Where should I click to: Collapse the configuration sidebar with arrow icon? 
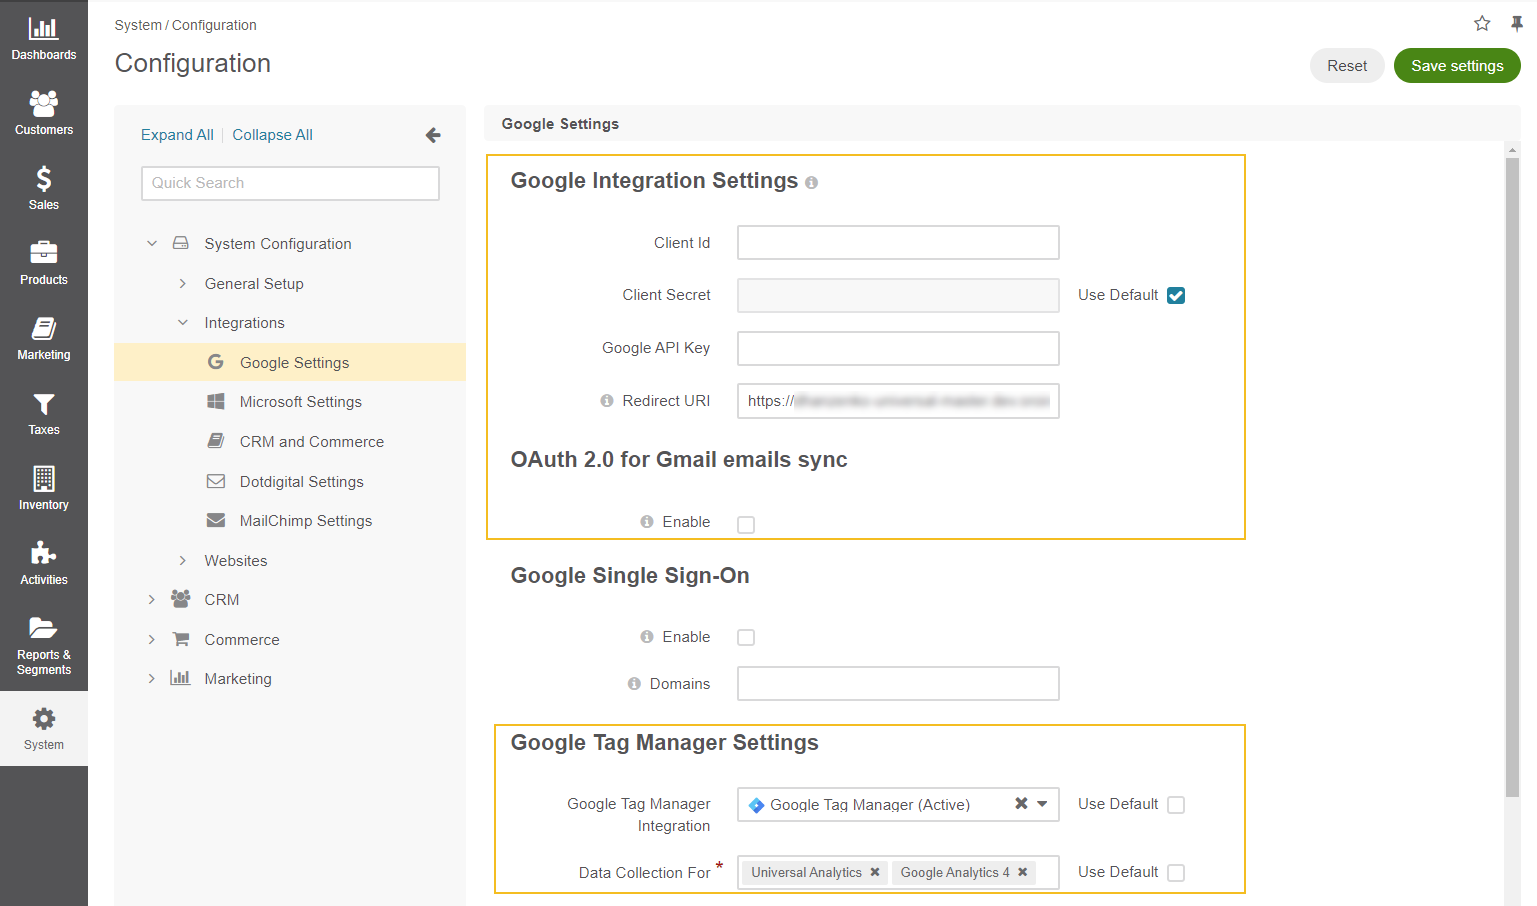pos(433,135)
